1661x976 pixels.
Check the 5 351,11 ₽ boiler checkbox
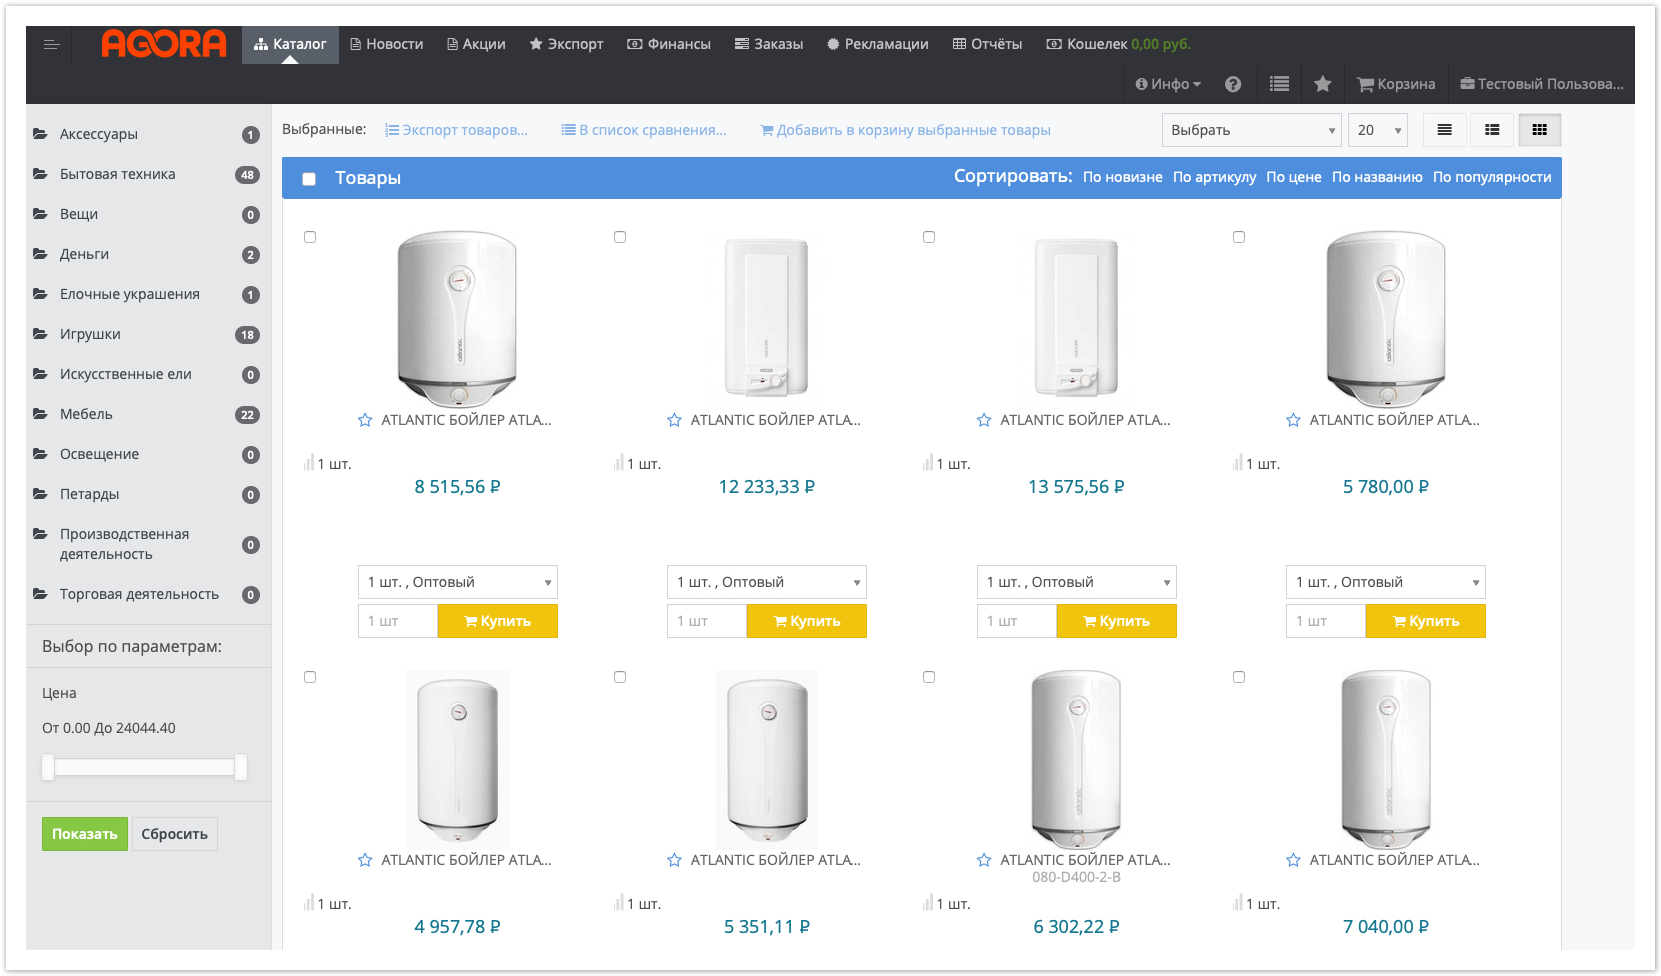pyautogui.click(x=620, y=677)
